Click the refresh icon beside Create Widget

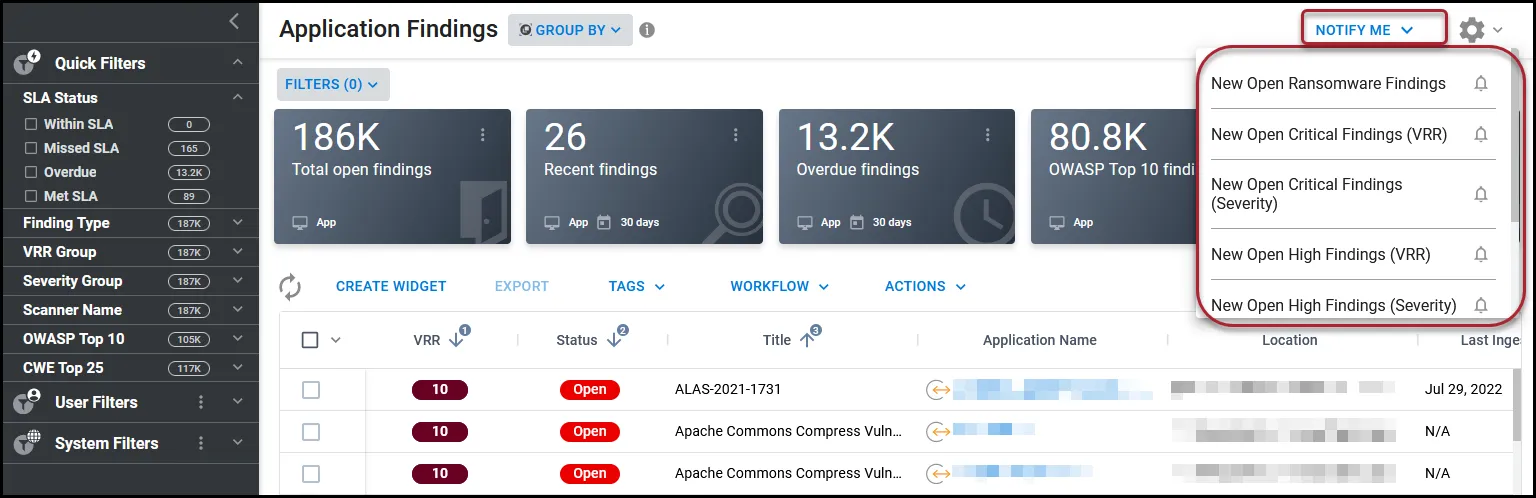coord(290,287)
